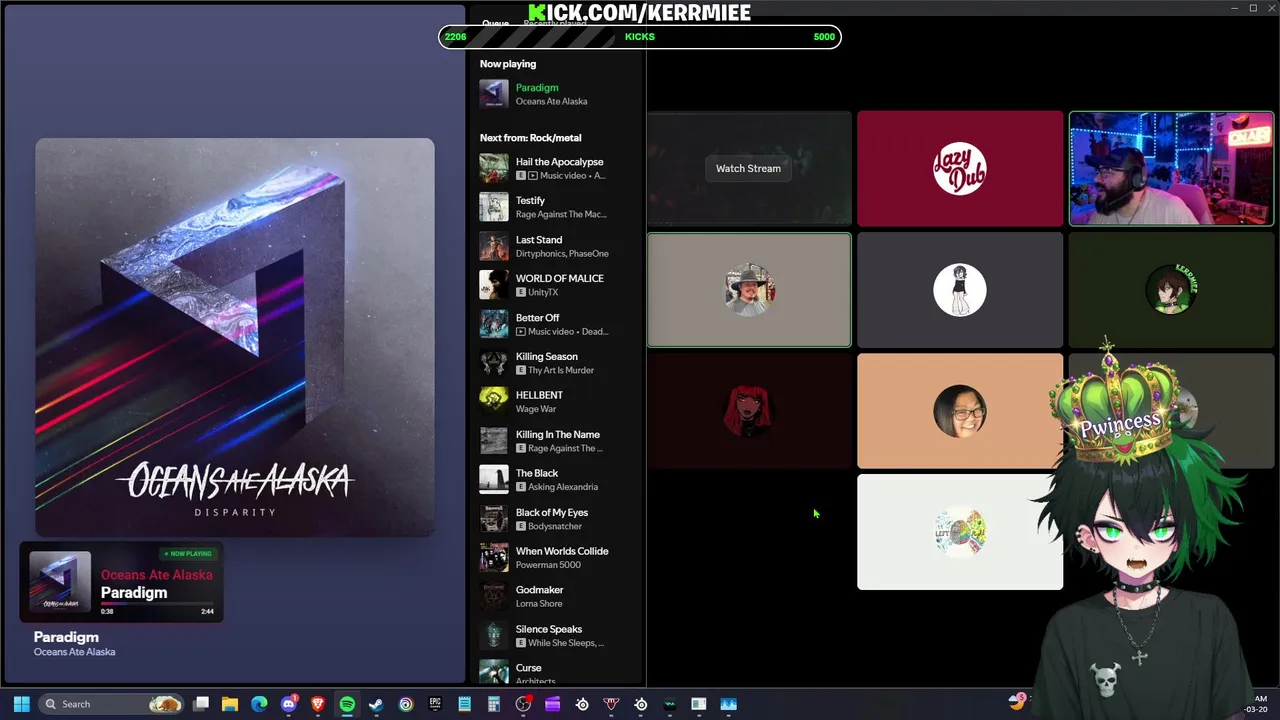
Task: Select the webcam tile with bearded man
Action: click(1171, 168)
